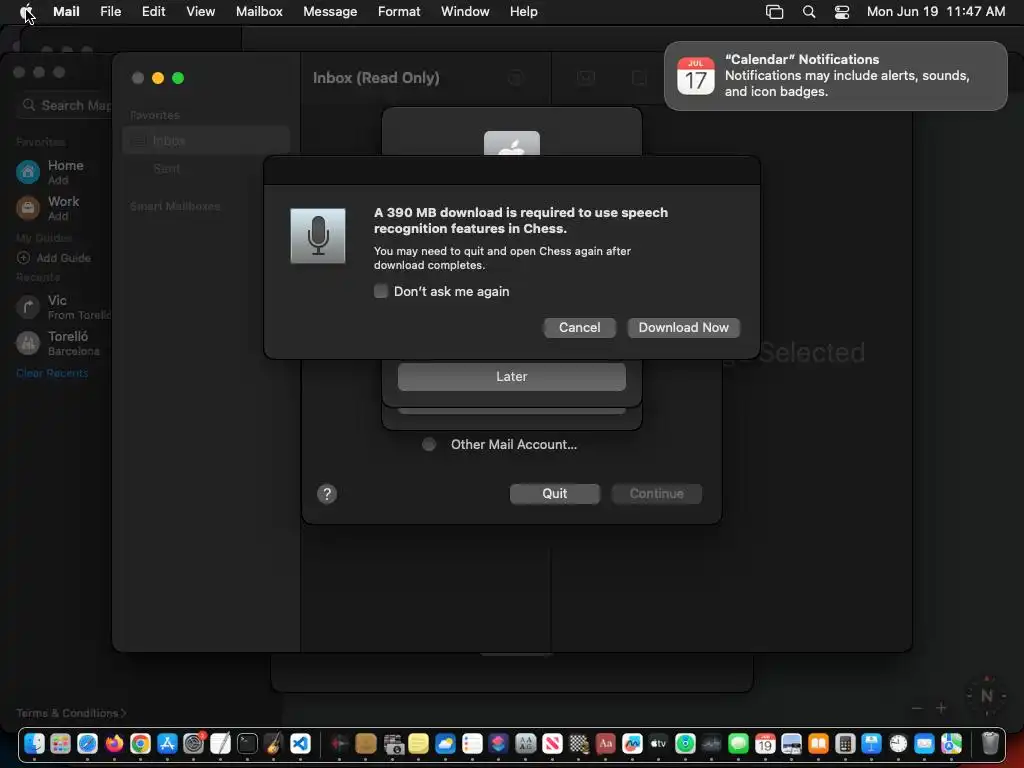The image size is (1024, 768).
Task: Open Font Book from the Dock
Action: [x=526, y=743]
